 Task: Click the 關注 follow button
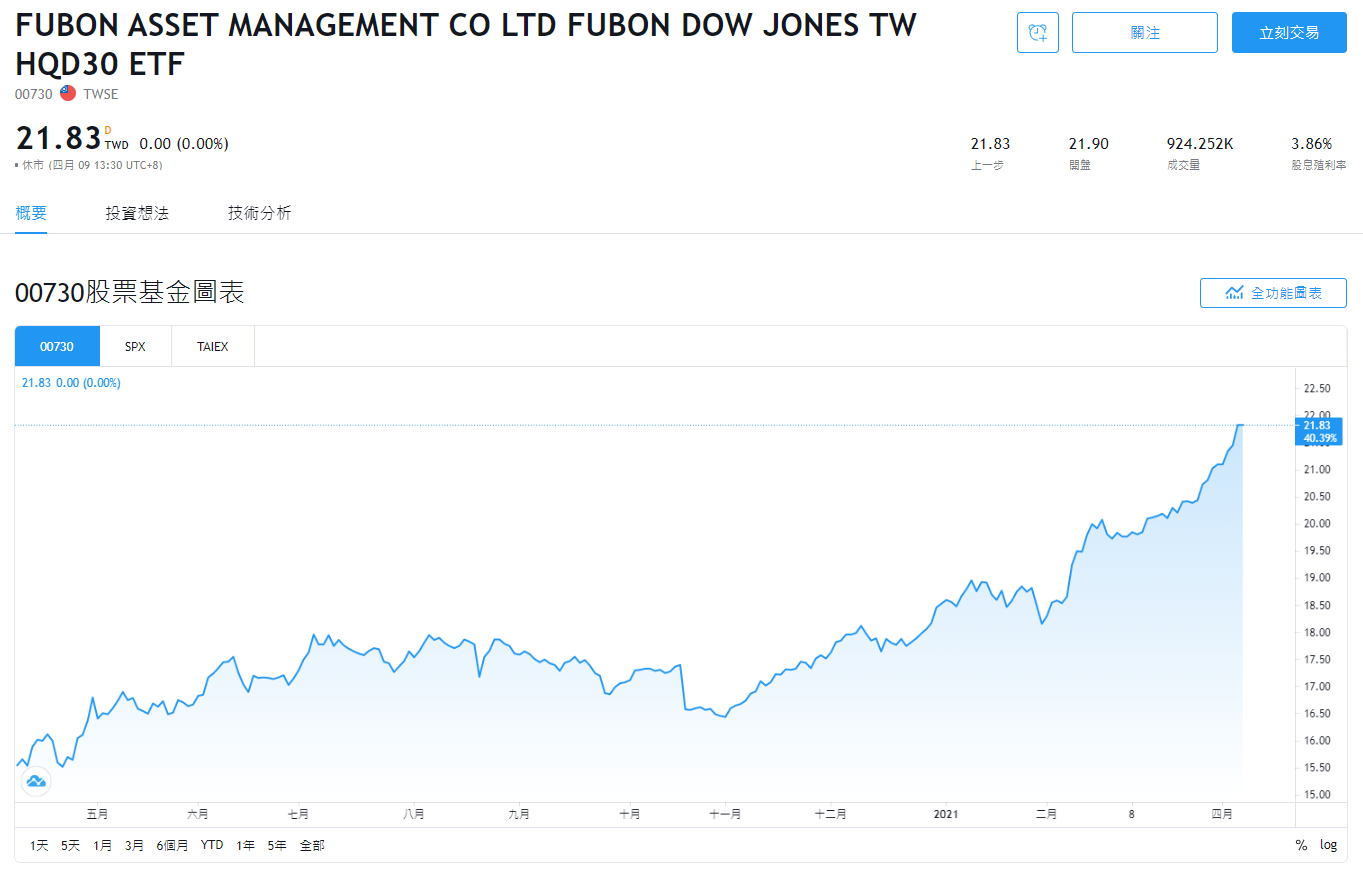tap(1145, 33)
